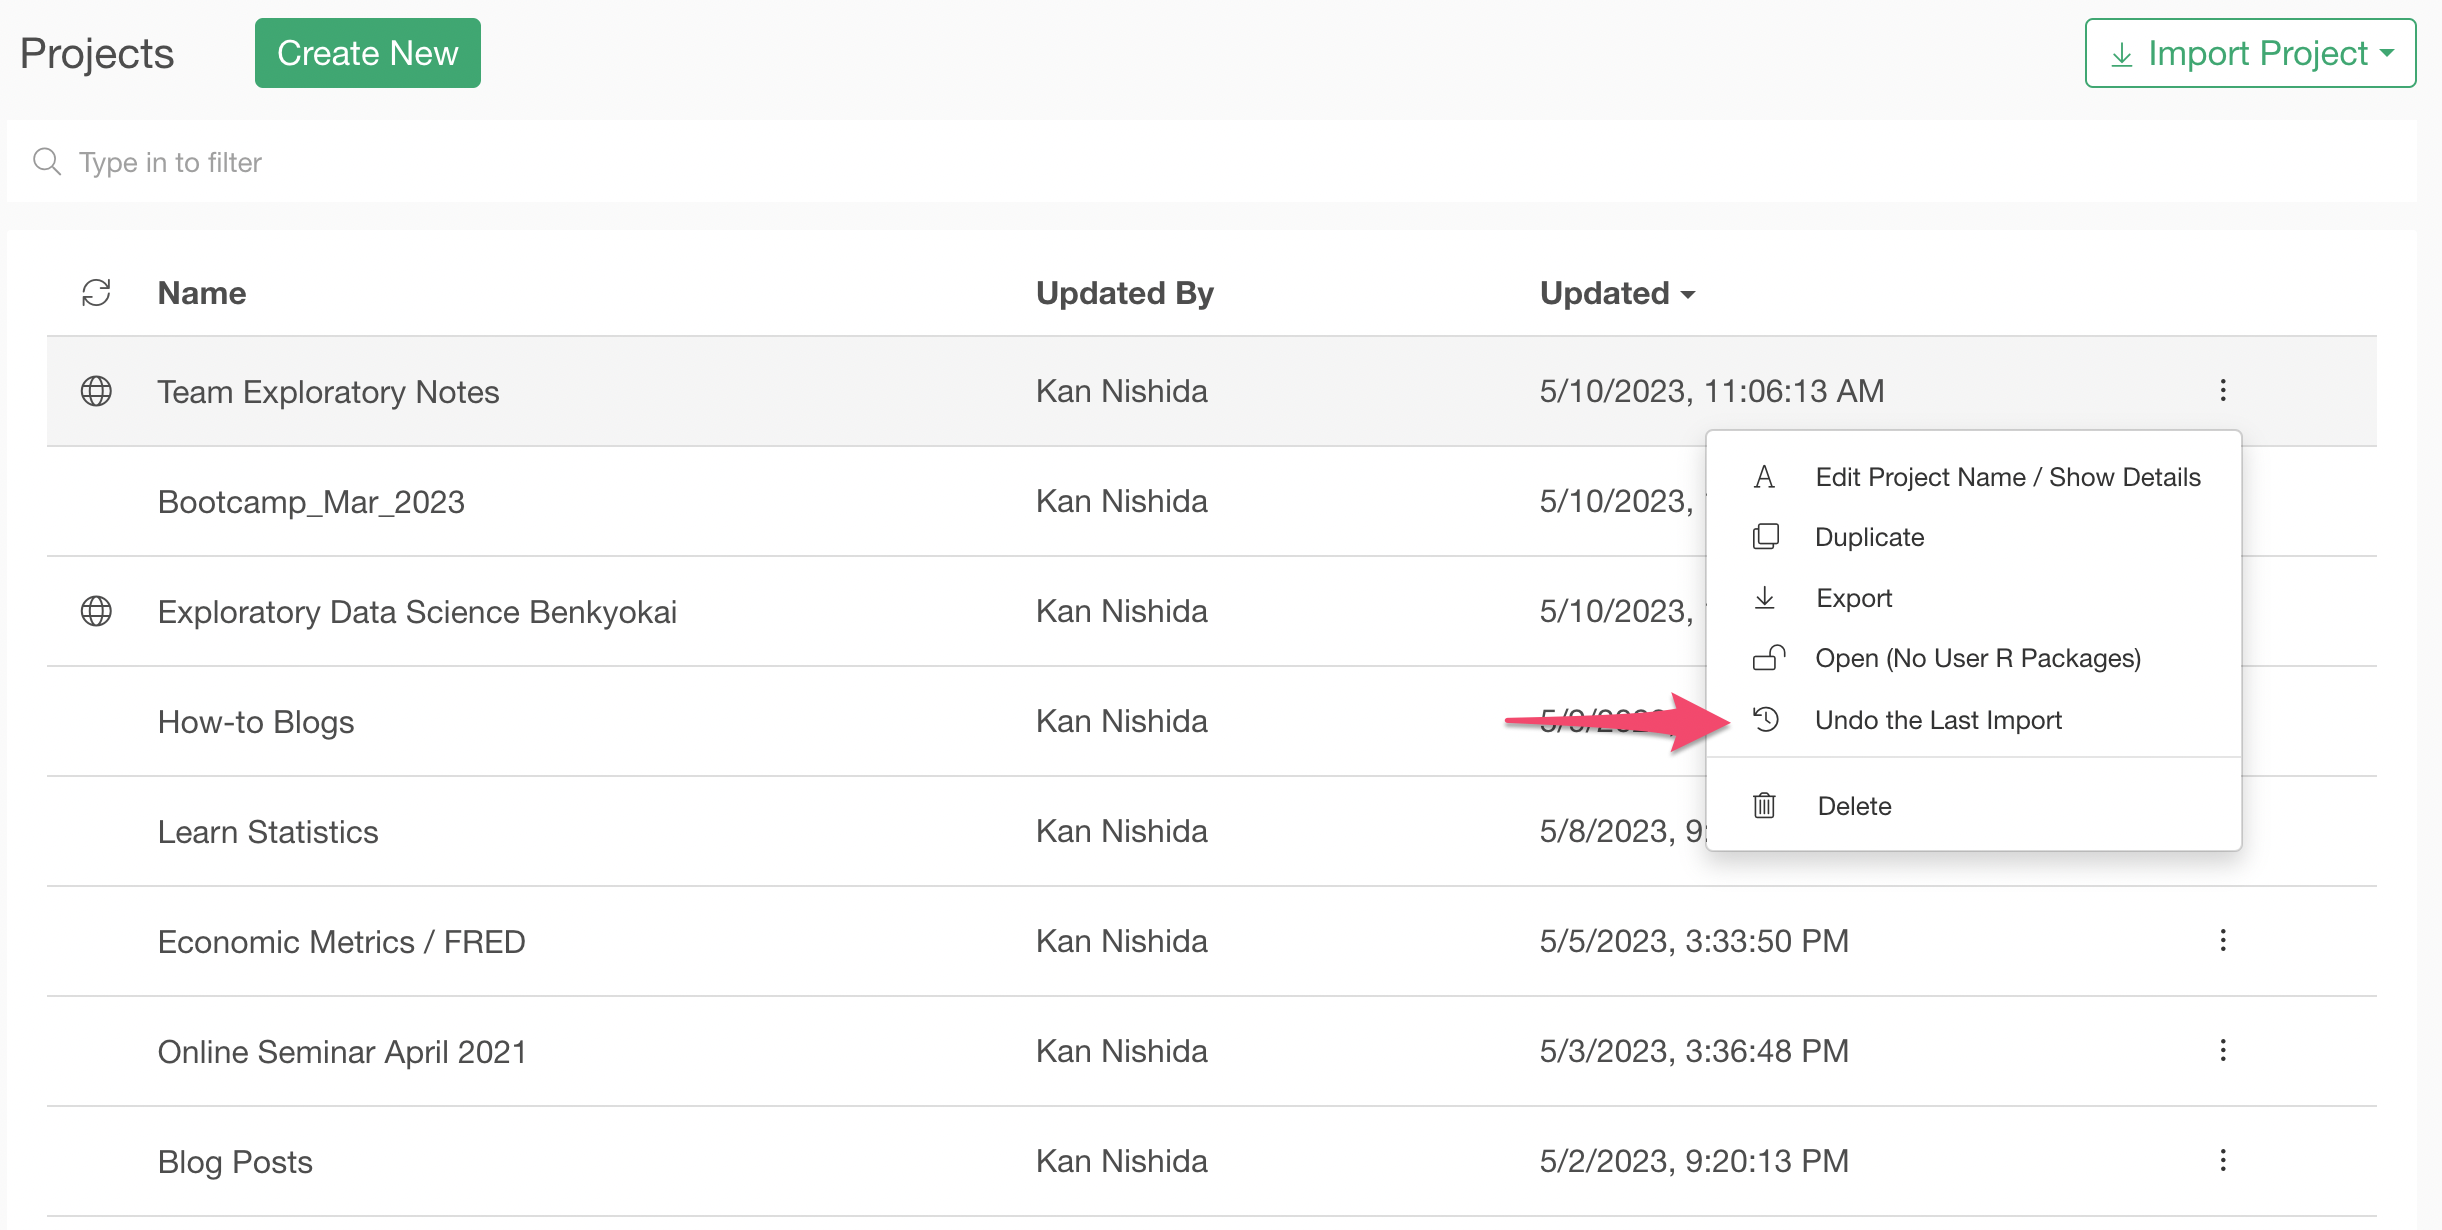Open three-dot menu for Team Exploratory Notes
This screenshot has height=1230, width=2442.
click(x=2223, y=390)
